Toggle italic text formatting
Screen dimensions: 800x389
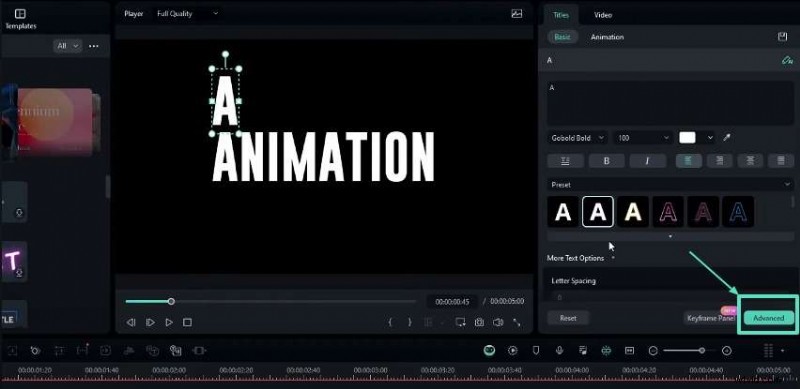coord(647,161)
